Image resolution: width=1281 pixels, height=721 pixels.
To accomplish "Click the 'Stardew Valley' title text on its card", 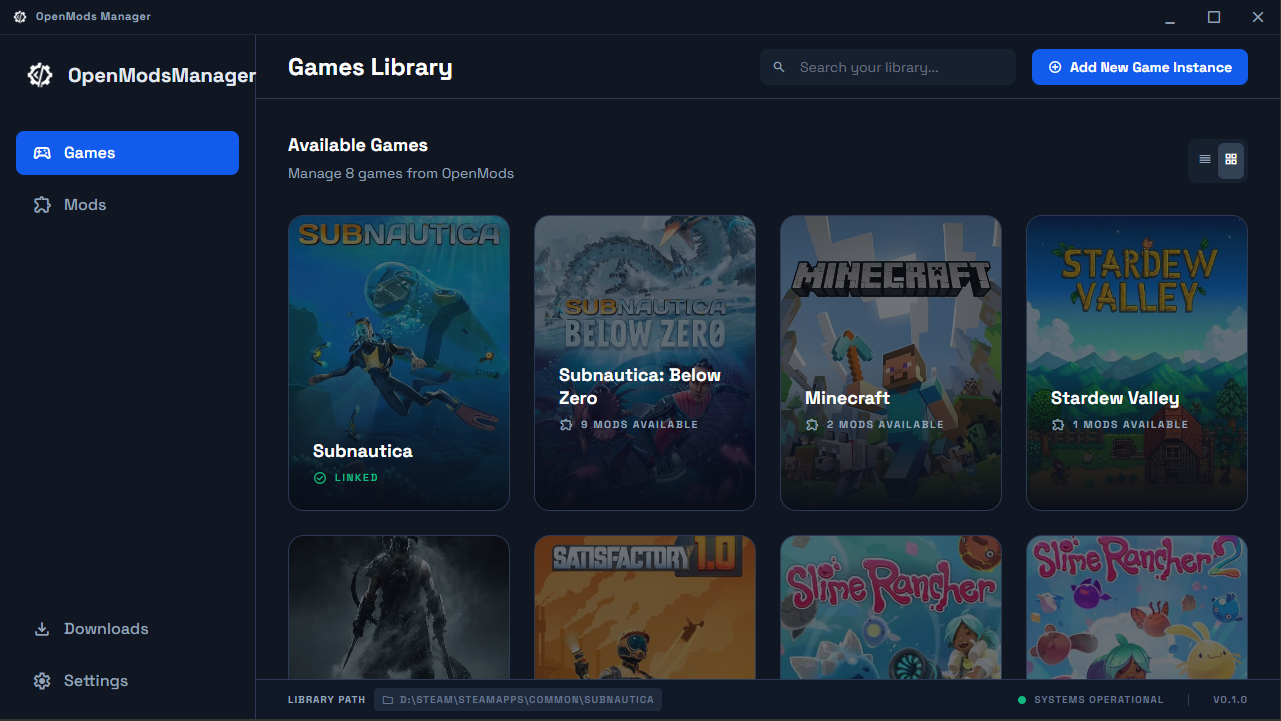I will [1115, 398].
